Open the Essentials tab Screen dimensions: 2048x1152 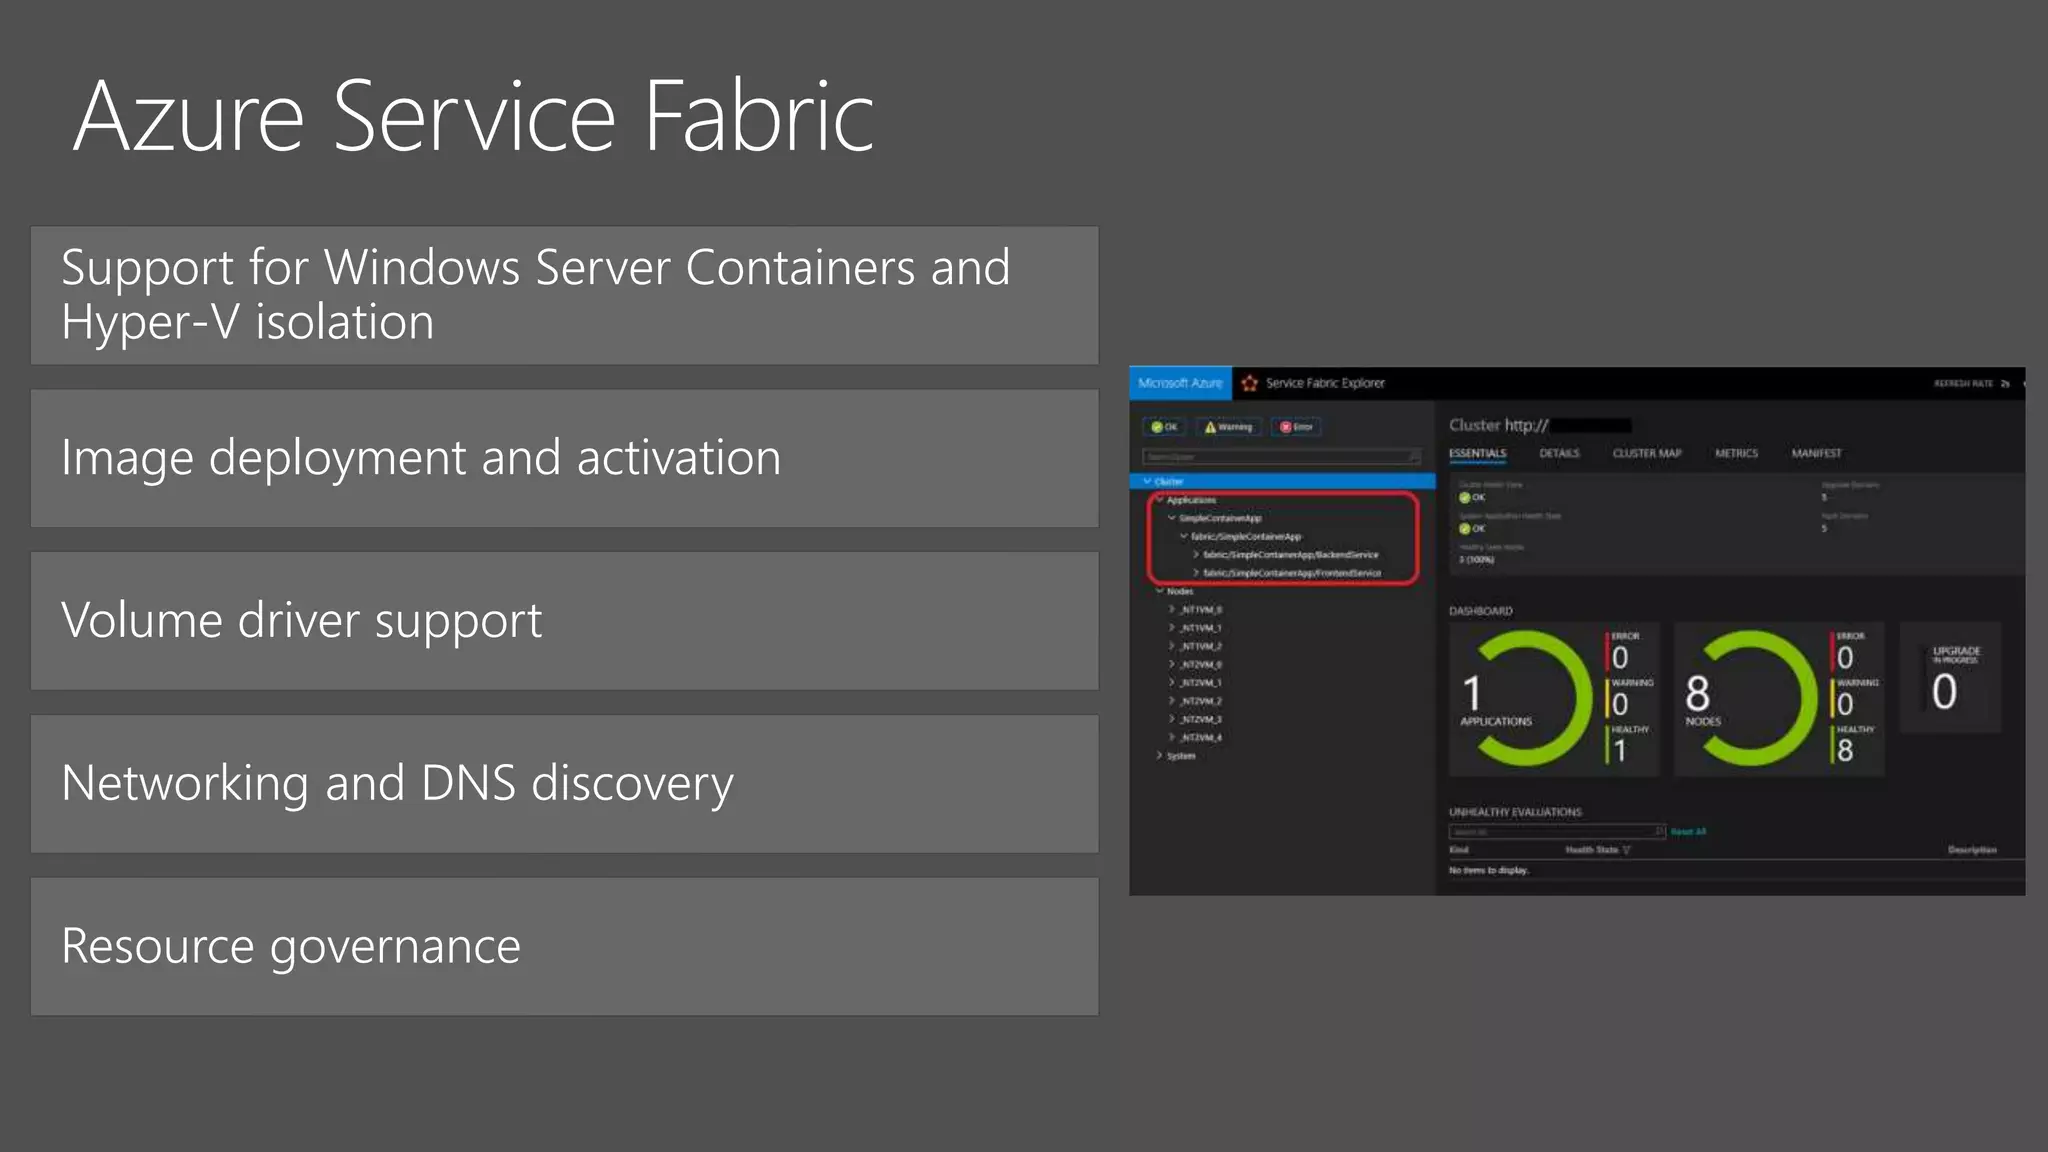coord(1477,454)
